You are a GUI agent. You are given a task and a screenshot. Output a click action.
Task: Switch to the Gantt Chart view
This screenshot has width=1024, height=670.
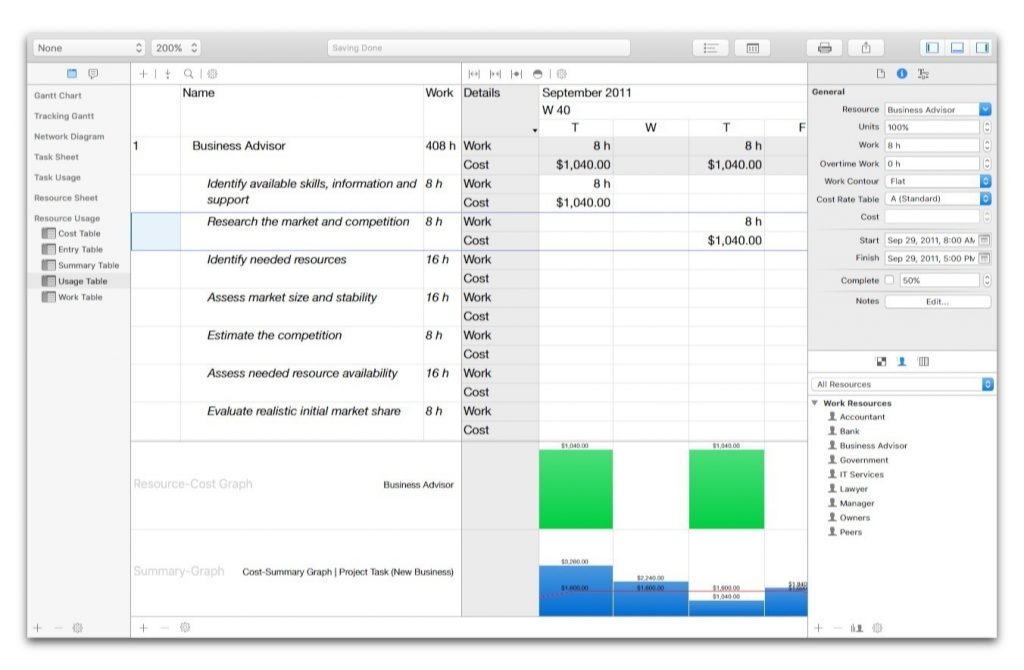pos(60,95)
